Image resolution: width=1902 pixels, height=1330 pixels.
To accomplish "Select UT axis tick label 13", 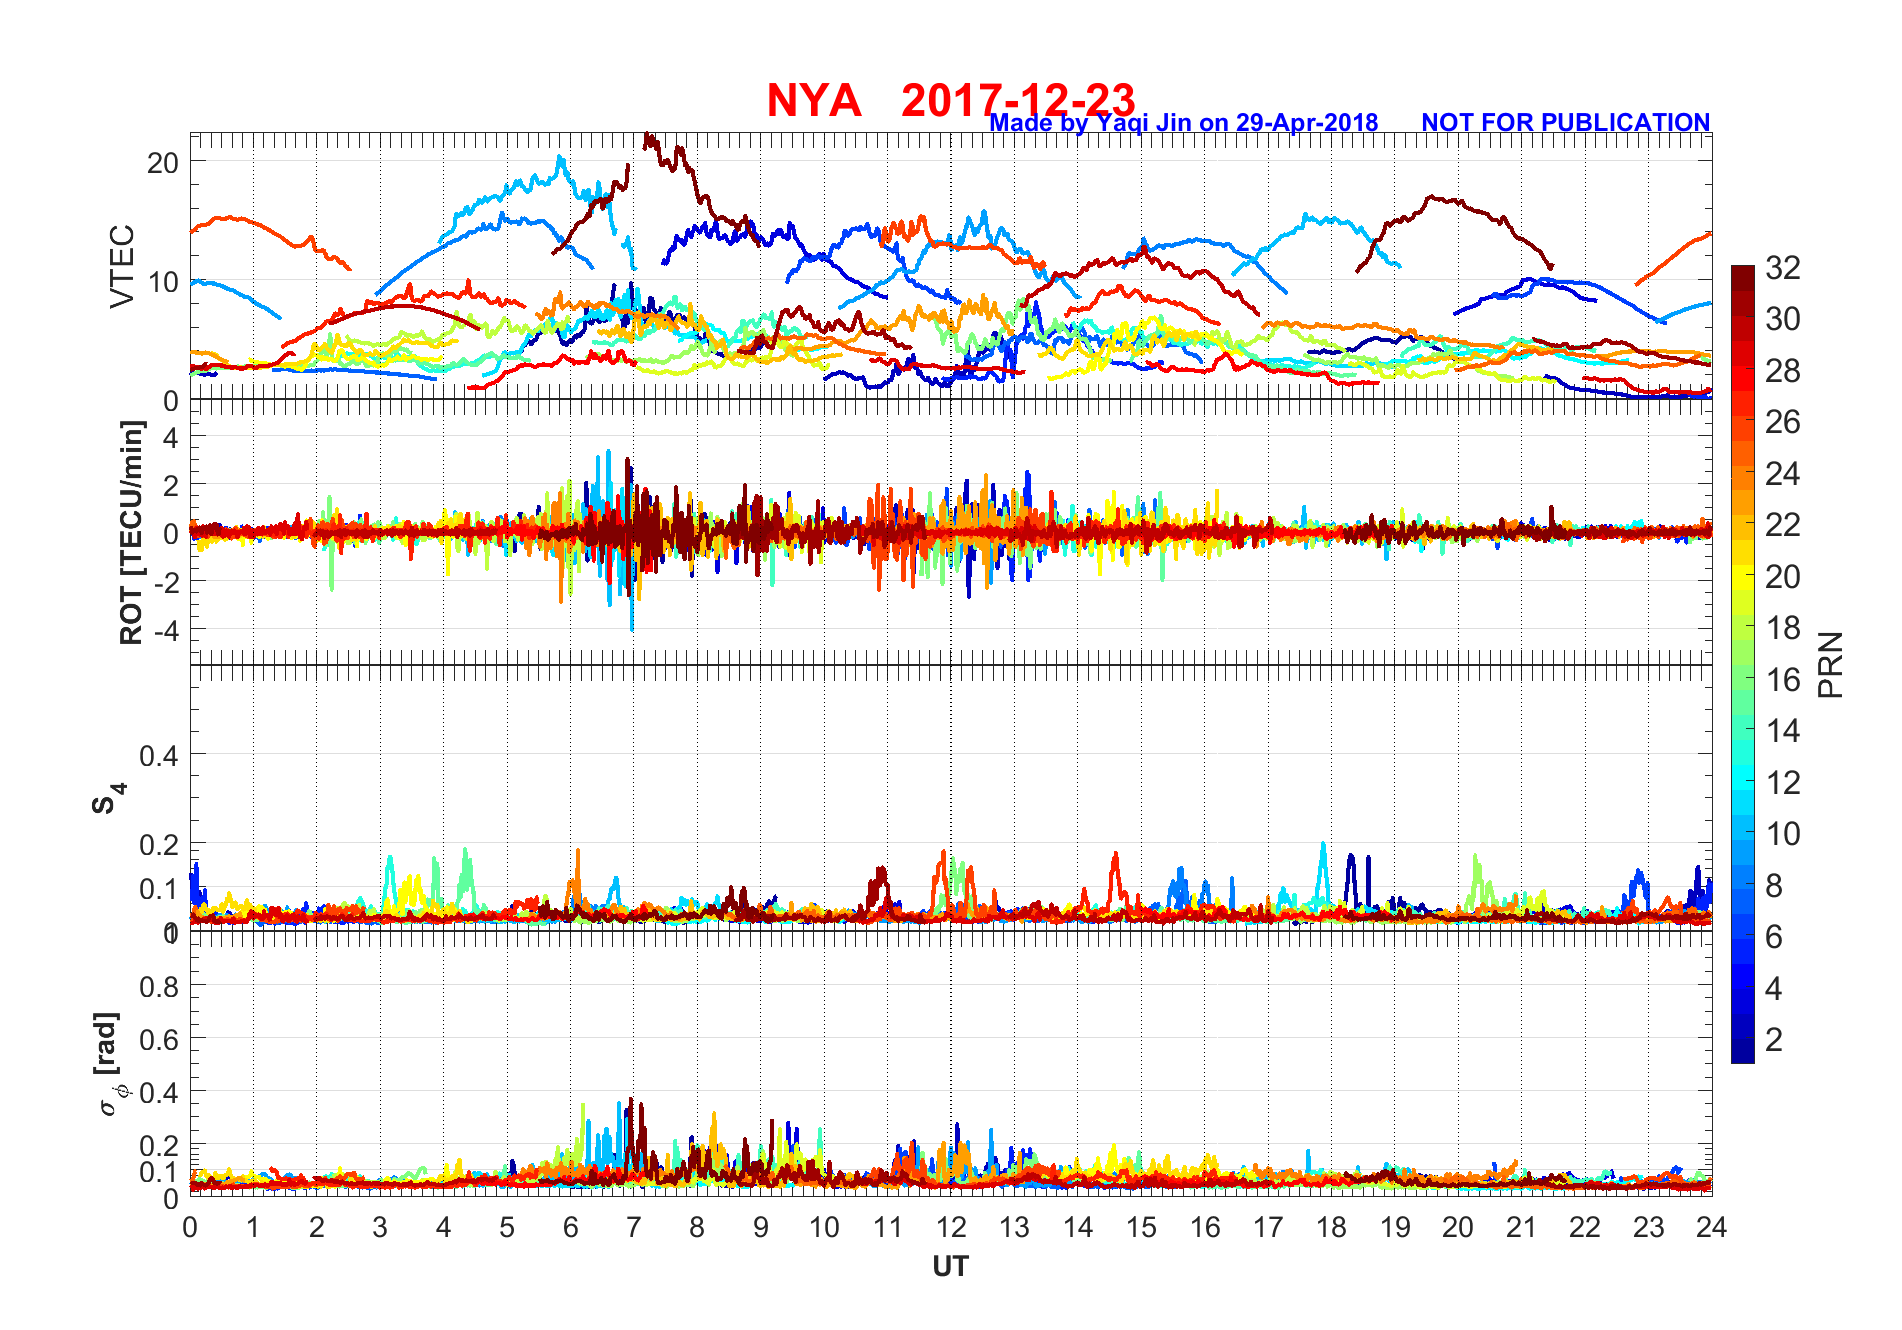I will click(x=1014, y=1227).
